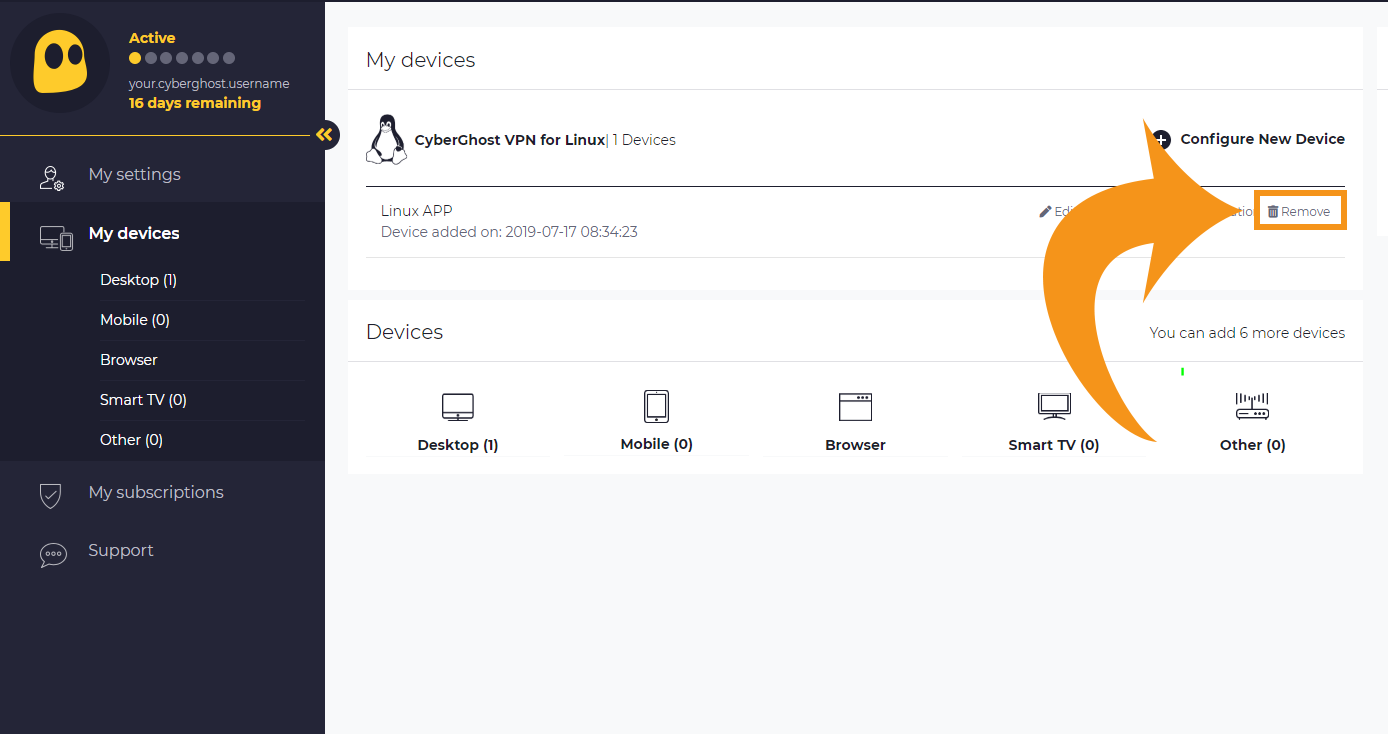This screenshot has height=734, width=1388.
Task: Click the My subscriptions shield icon
Action: (50, 496)
